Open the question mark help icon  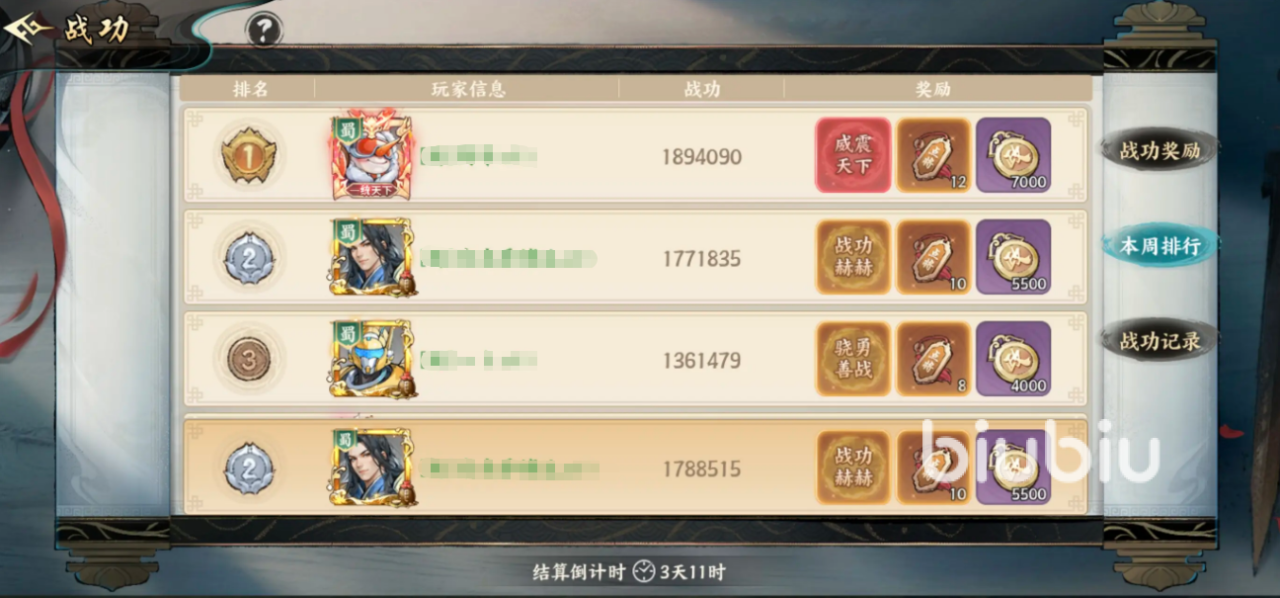(263, 30)
